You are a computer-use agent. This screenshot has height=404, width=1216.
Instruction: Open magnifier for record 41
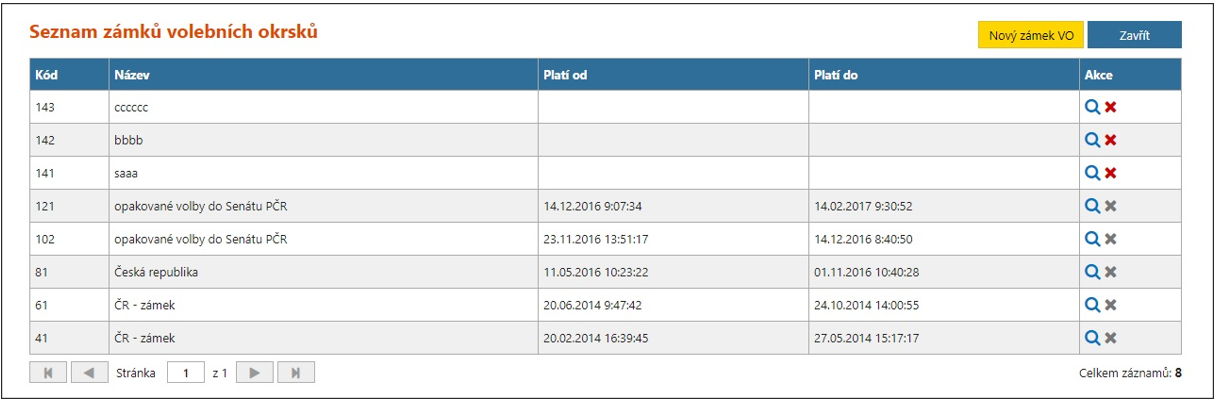(1092, 338)
